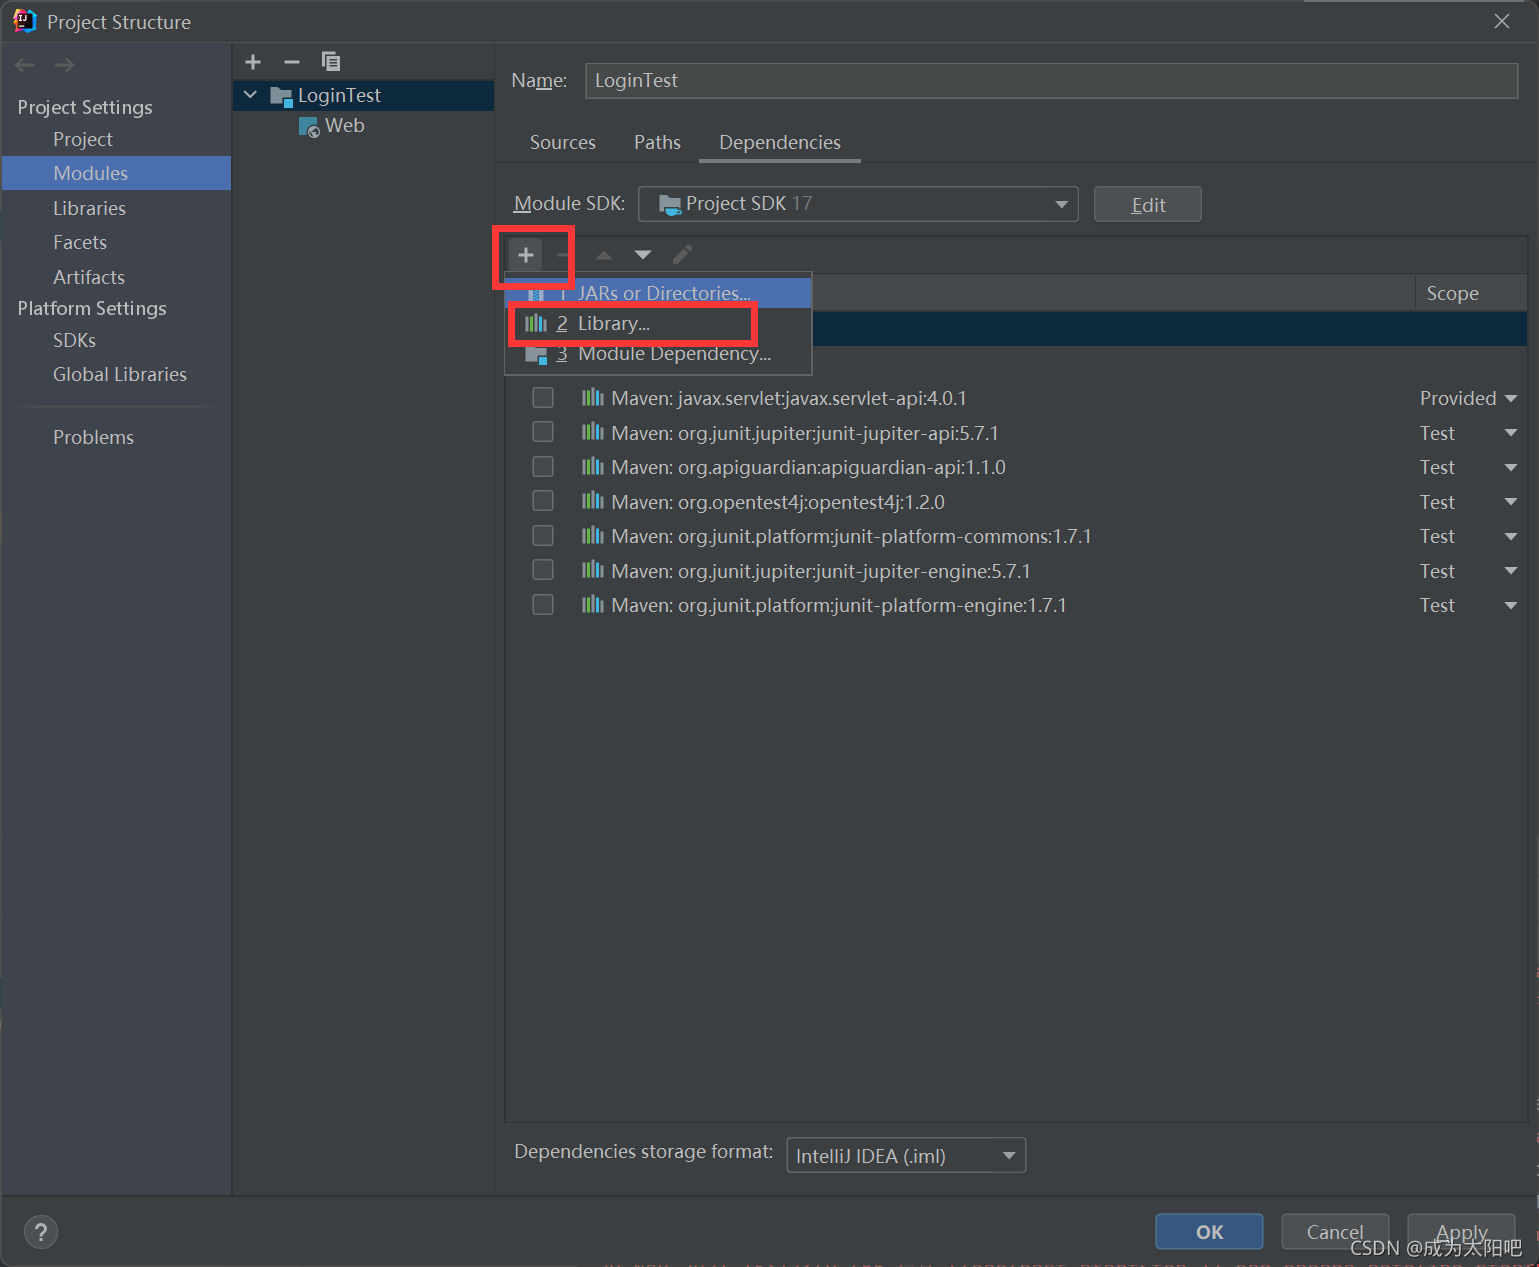
Task: Click the help question mark icon
Action: pyautogui.click(x=41, y=1232)
